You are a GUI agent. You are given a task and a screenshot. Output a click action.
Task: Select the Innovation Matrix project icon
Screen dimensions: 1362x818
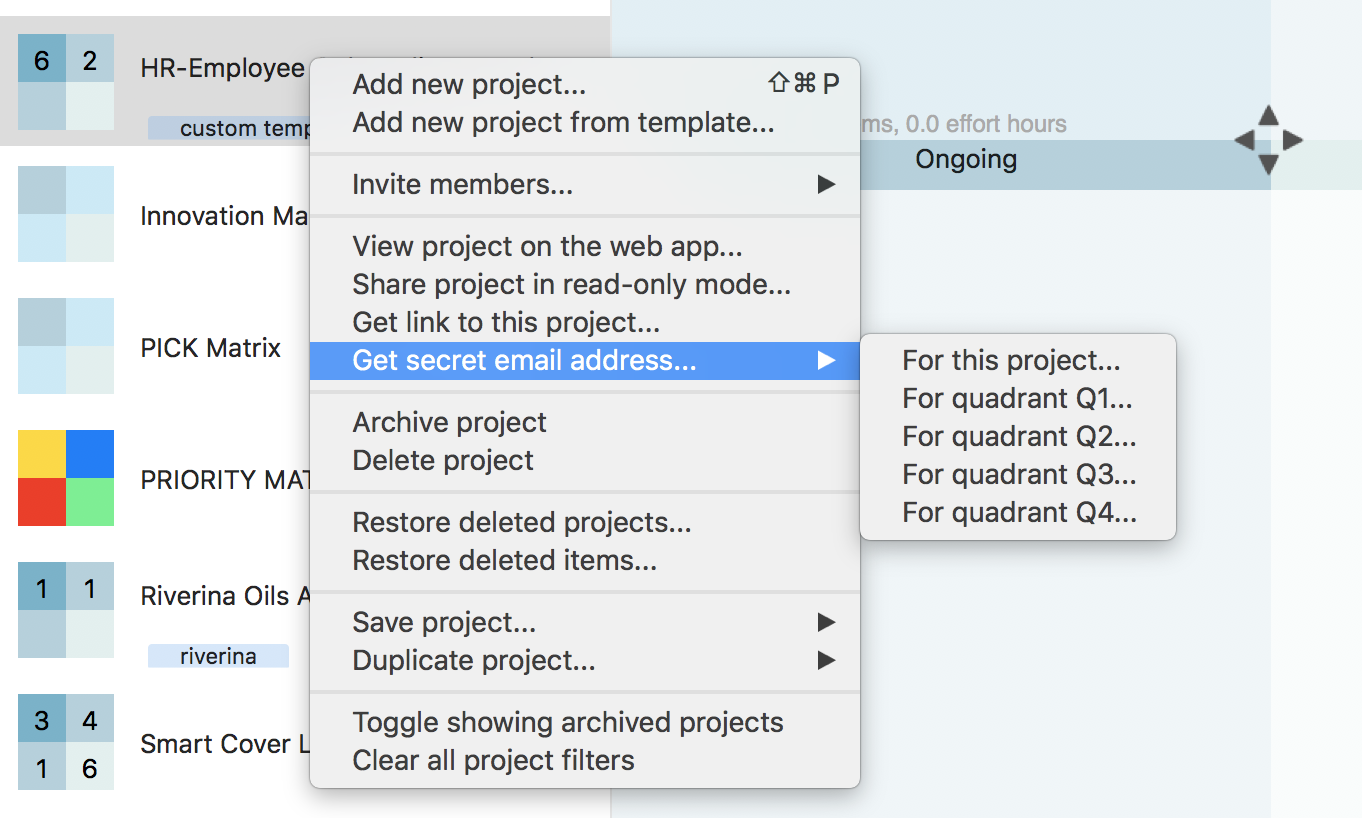[x=65, y=215]
